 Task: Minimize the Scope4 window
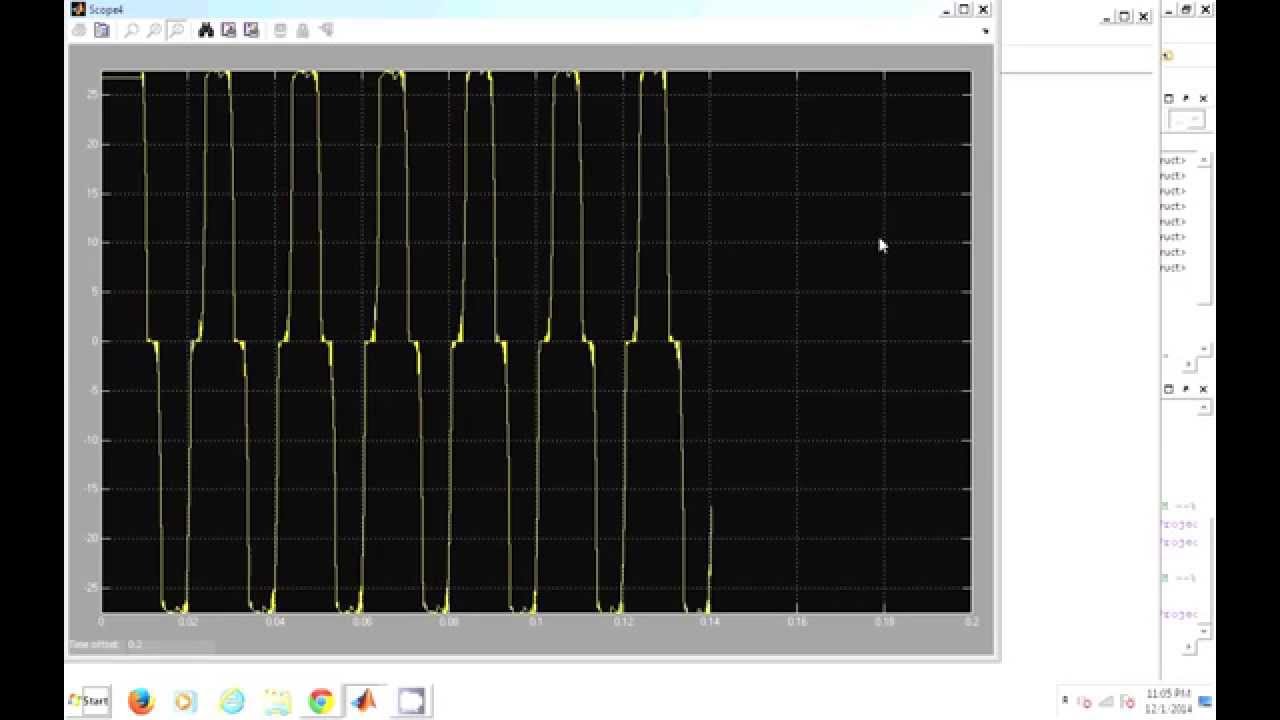click(x=946, y=10)
